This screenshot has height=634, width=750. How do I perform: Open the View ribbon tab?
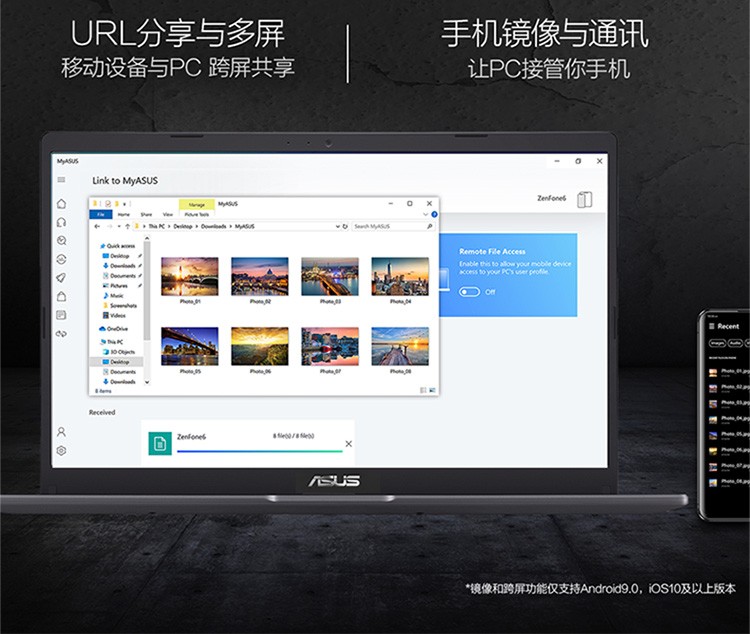(168, 214)
